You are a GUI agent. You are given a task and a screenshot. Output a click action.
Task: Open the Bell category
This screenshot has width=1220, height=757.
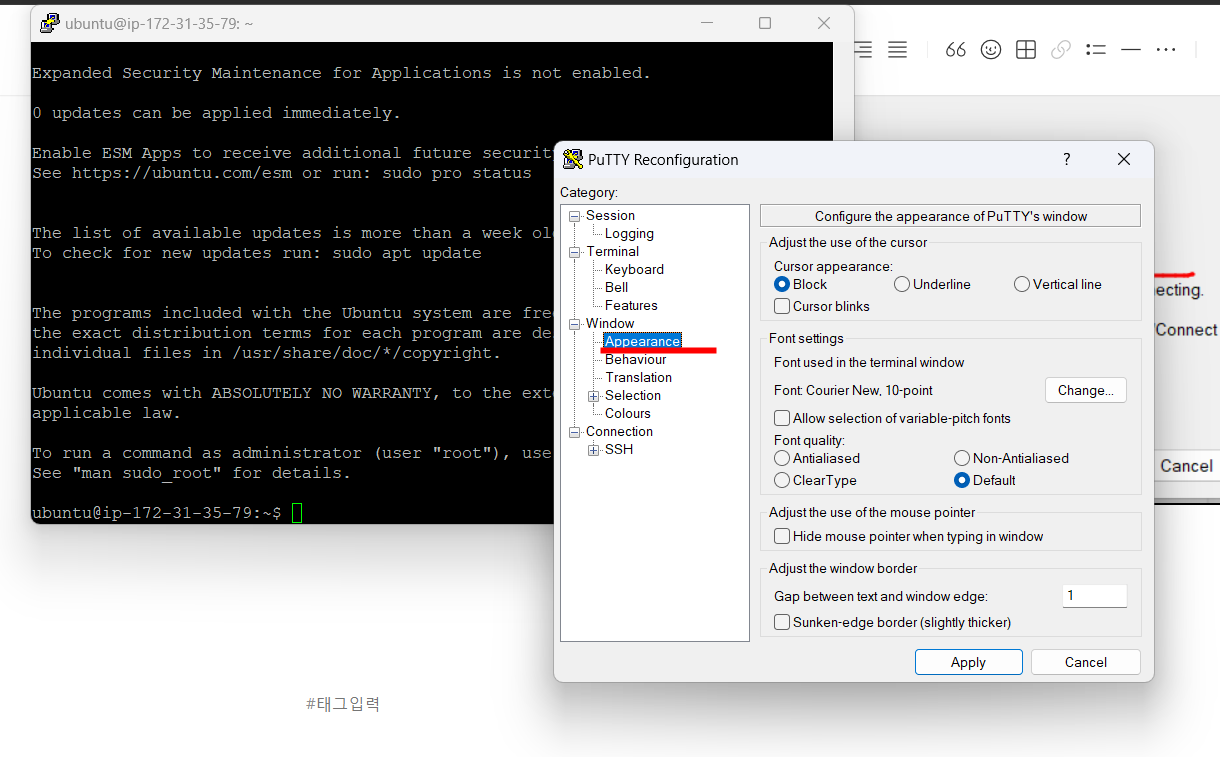tap(616, 287)
